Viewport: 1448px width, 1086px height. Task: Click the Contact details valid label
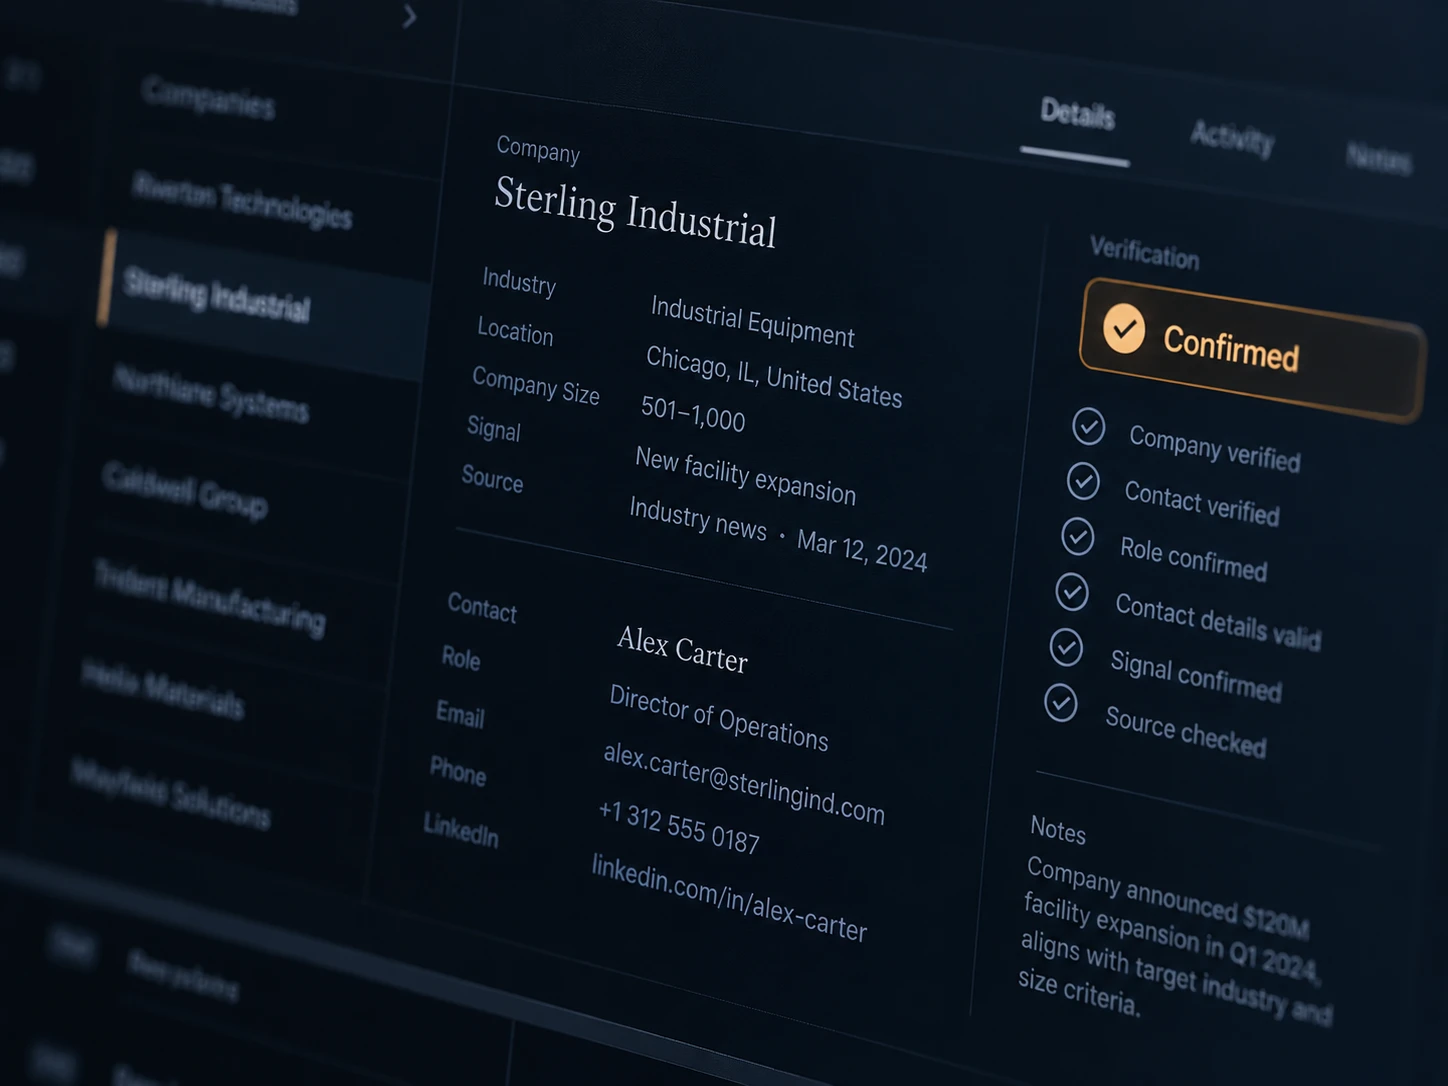point(1218,621)
